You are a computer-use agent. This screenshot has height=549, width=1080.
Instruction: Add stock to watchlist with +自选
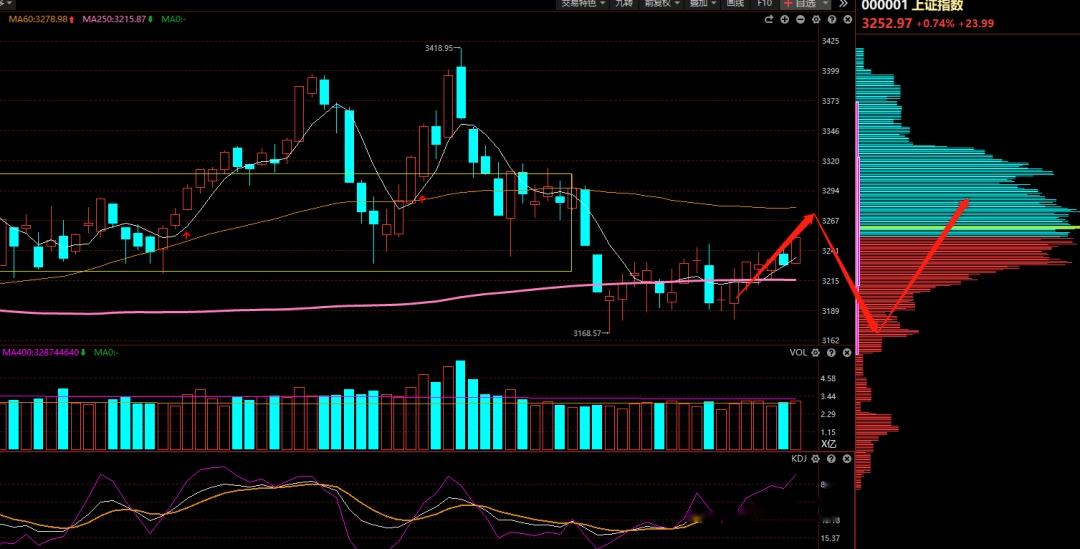806,4
